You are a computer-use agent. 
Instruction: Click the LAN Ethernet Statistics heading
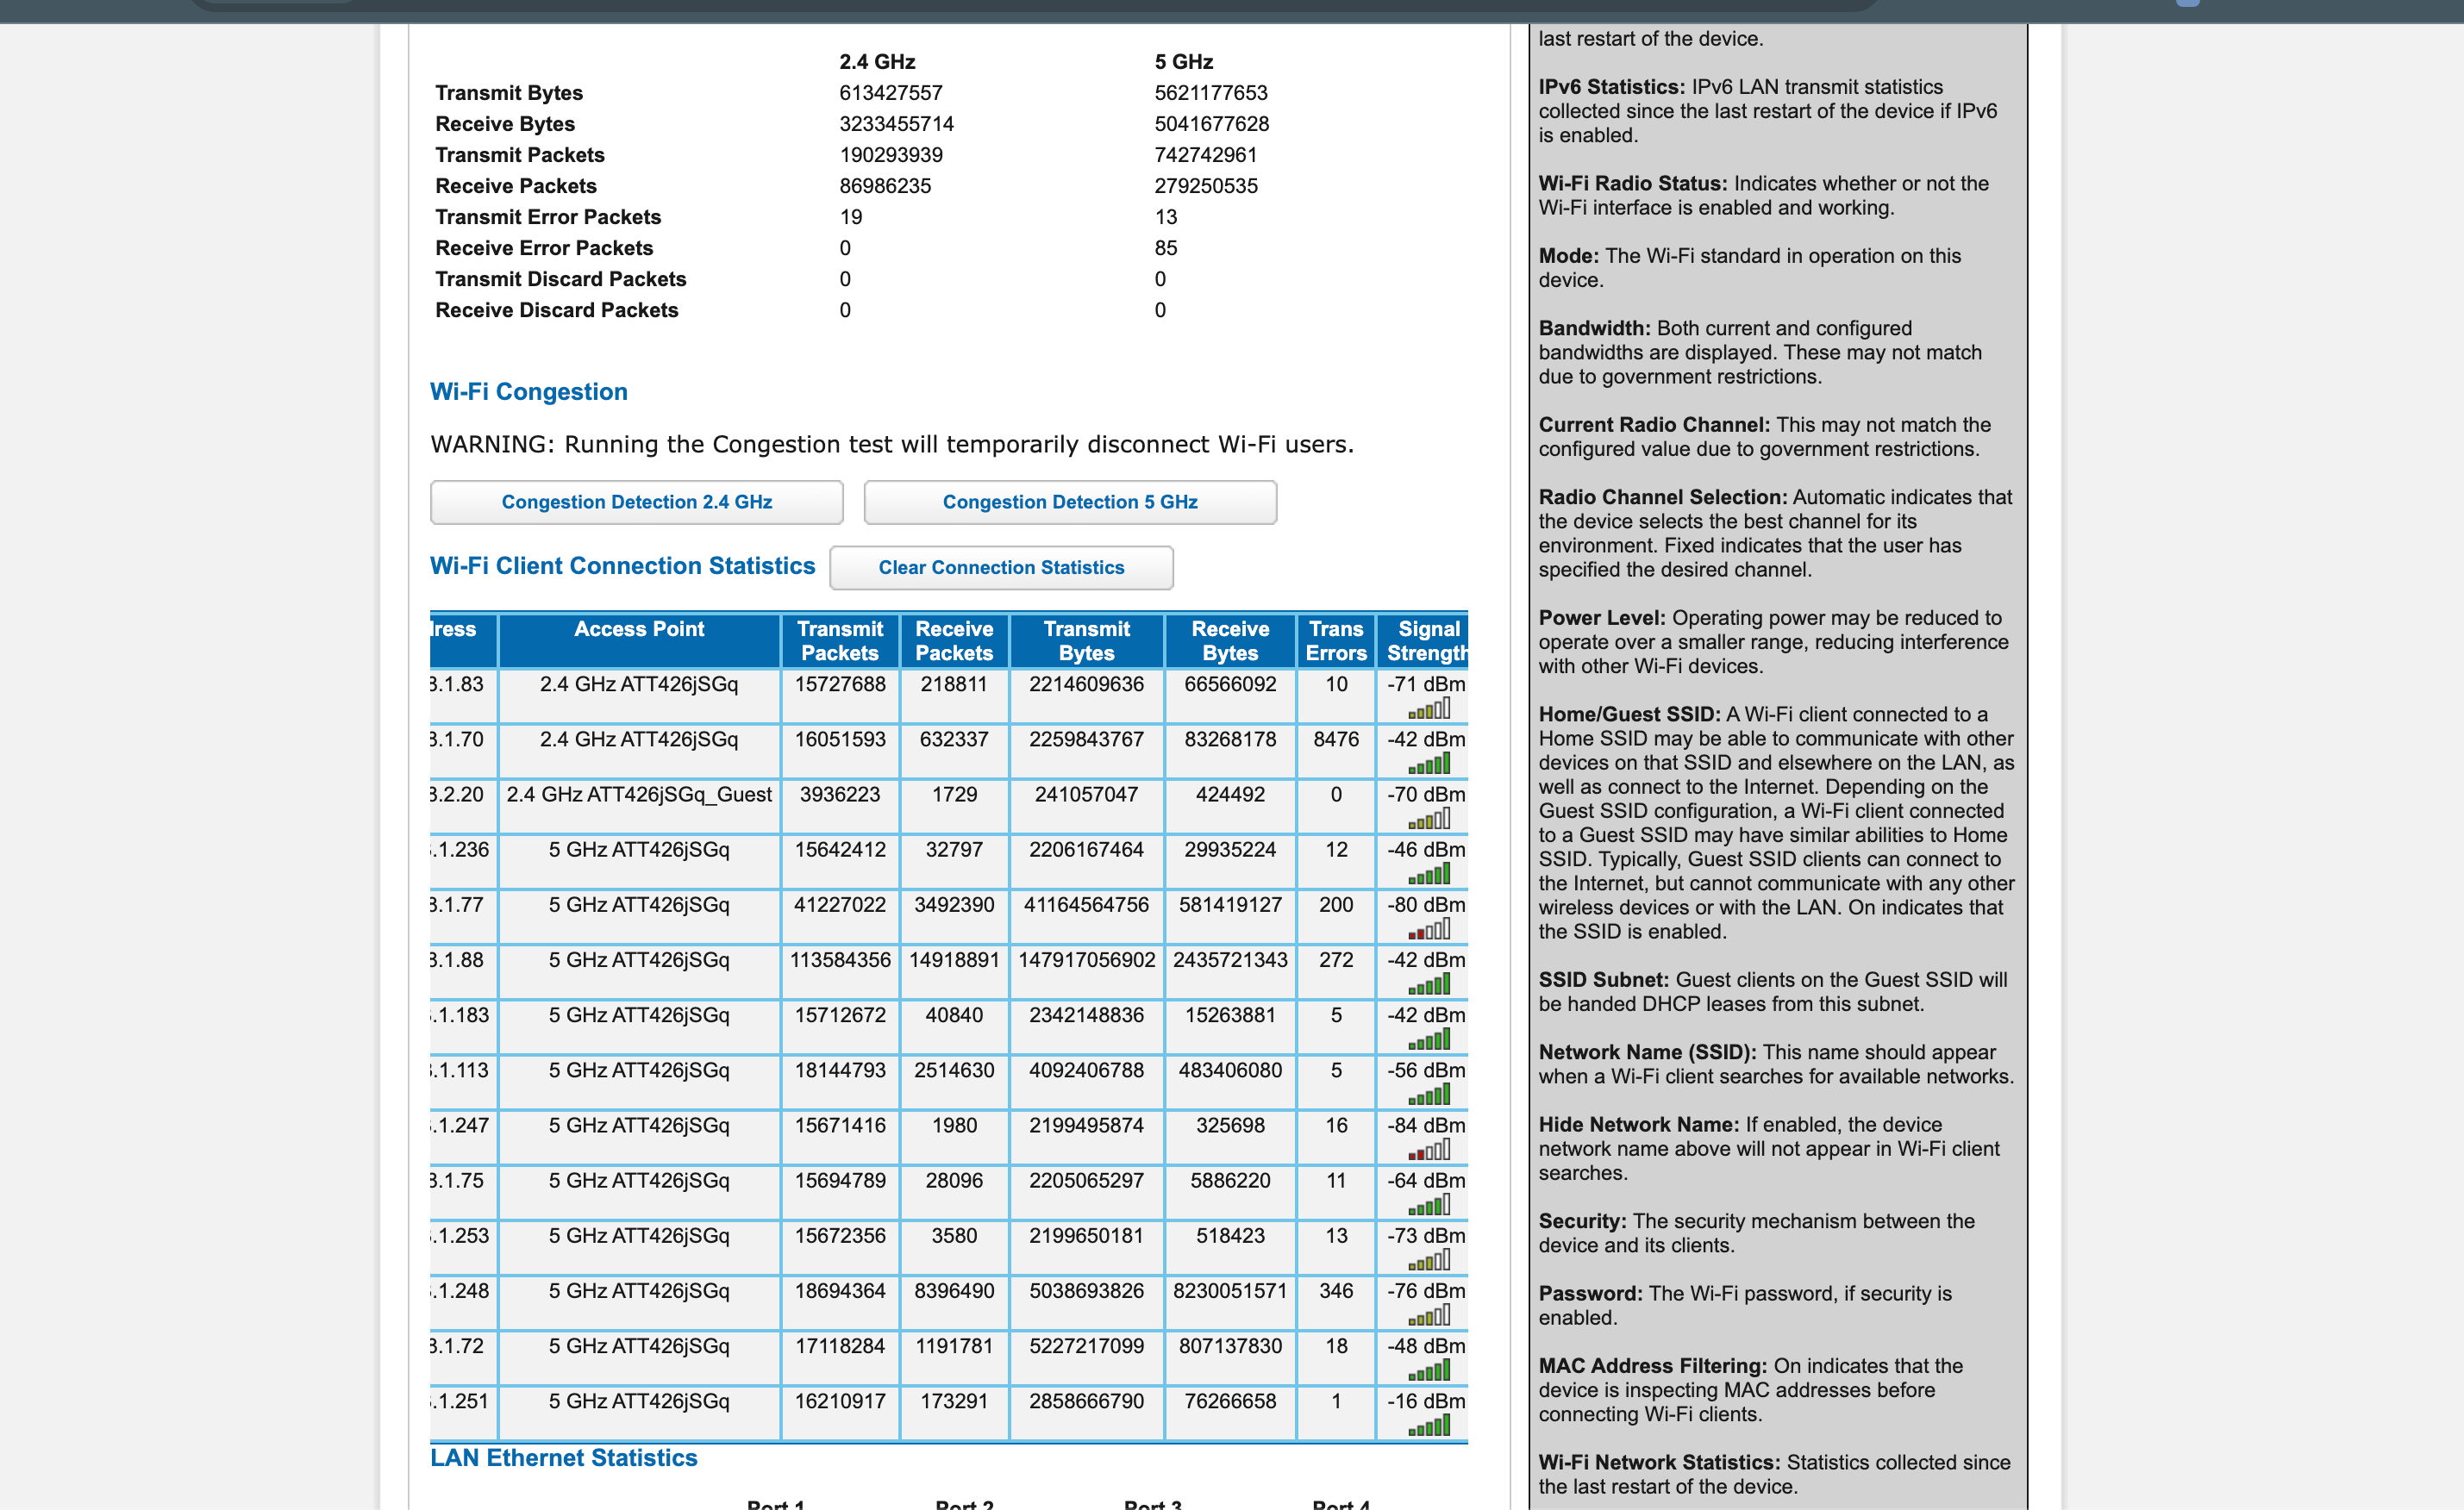(x=563, y=1458)
